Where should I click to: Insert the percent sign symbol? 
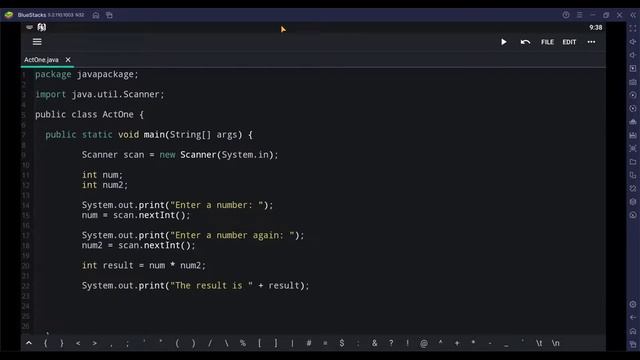coord(243,343)
